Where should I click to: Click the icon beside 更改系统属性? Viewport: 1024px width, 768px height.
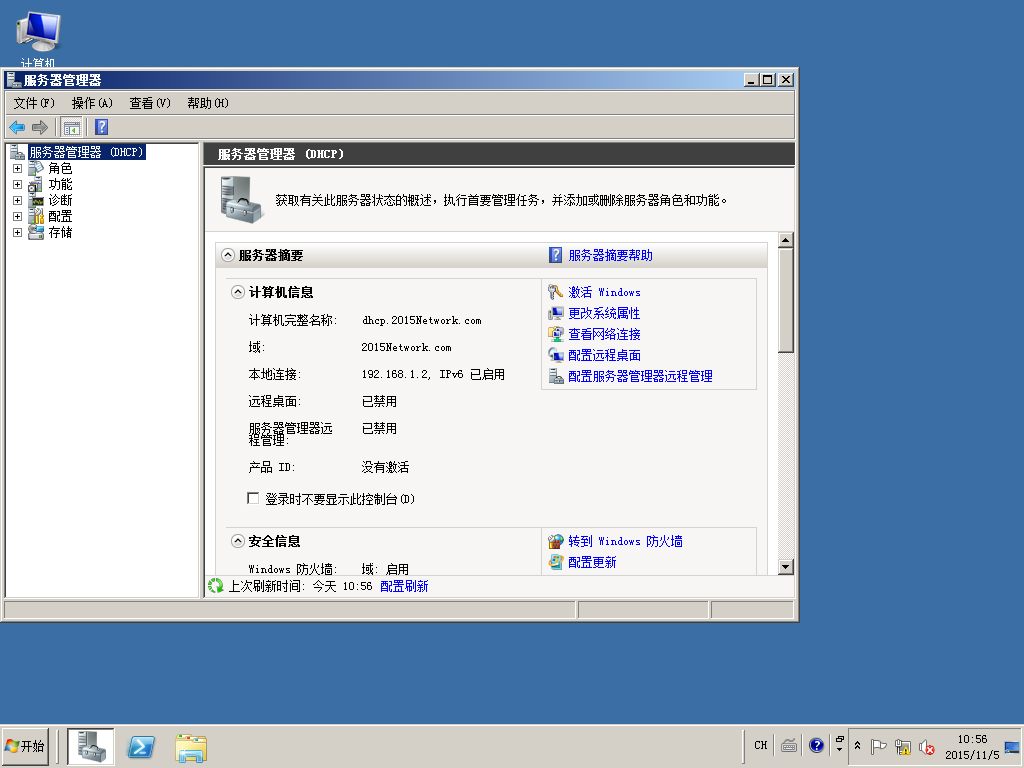tap(556, 313)
